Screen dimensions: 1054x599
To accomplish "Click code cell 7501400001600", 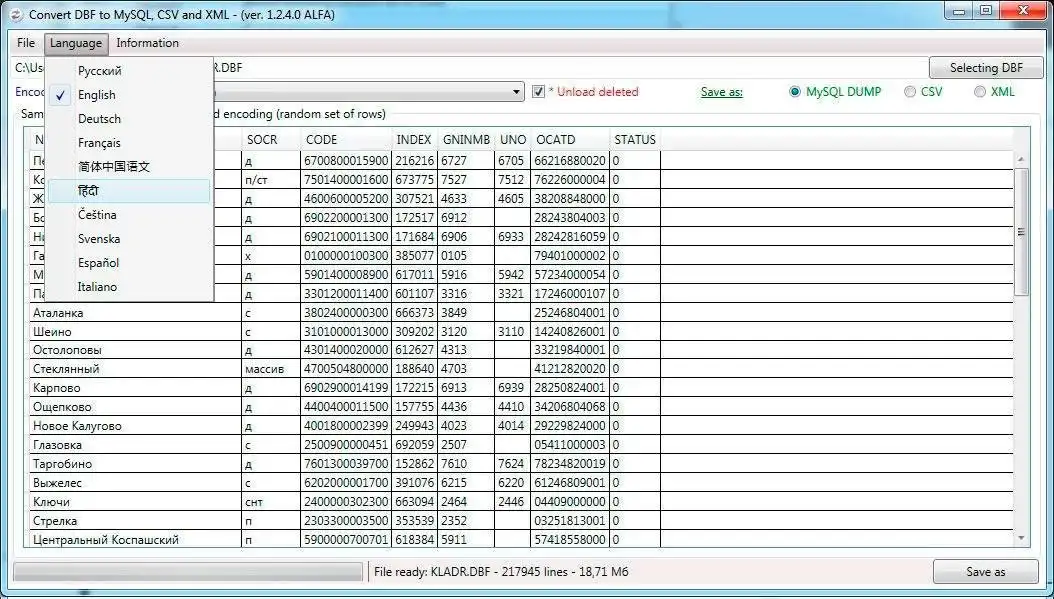I will click(x=346, y=179).
